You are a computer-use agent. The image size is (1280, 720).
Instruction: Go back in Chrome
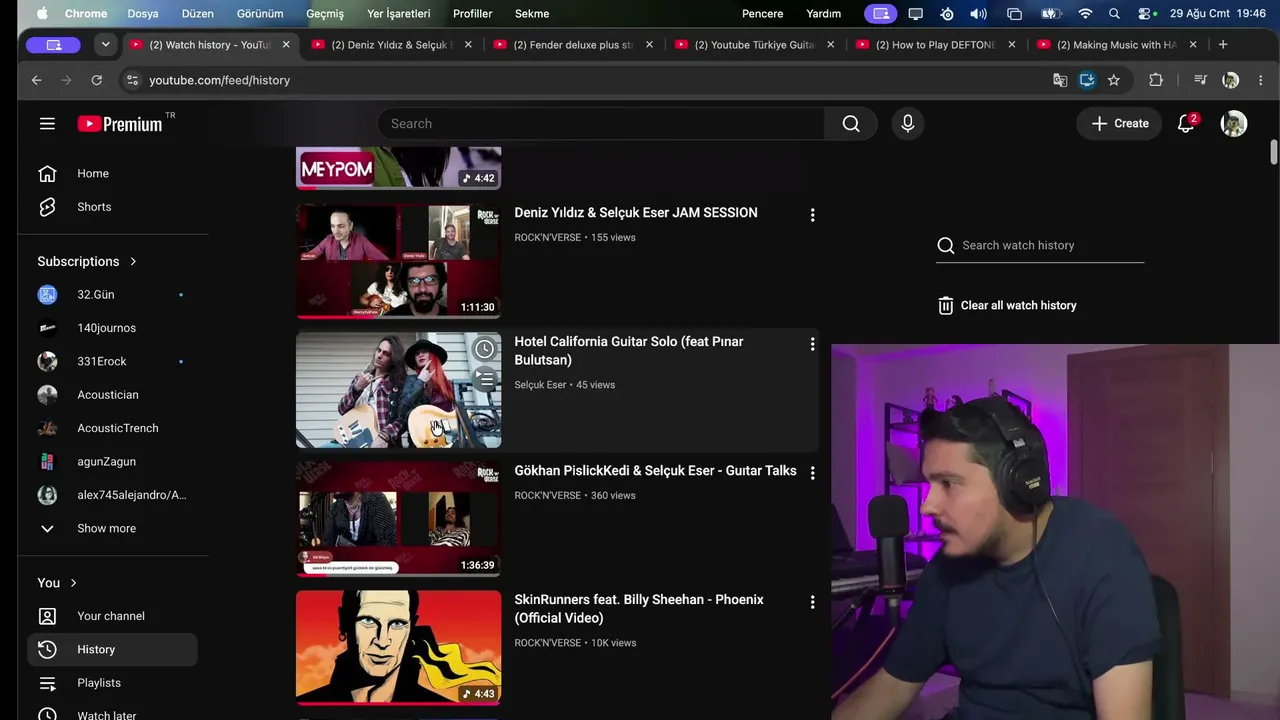(x=37, y=80)
